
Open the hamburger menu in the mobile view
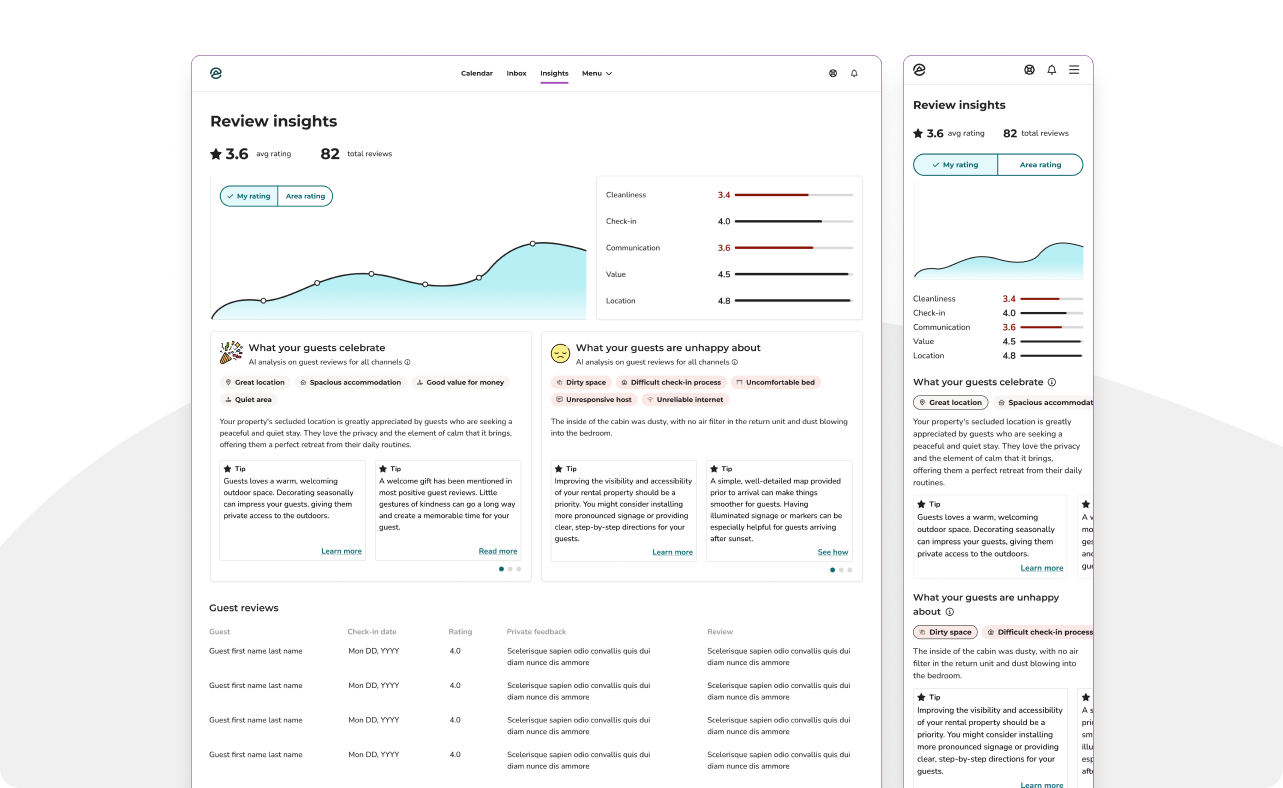[x=1074, y=70]
